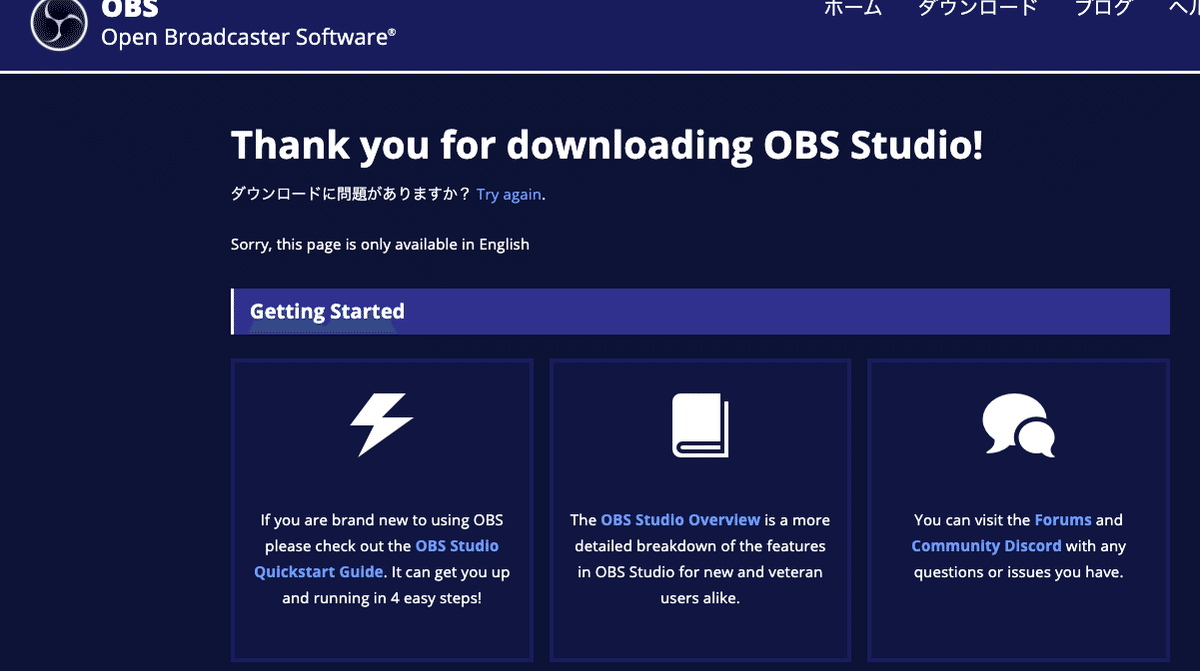Open the ホーム navigation item
1200x671 pixels.
tap(853, 8)
